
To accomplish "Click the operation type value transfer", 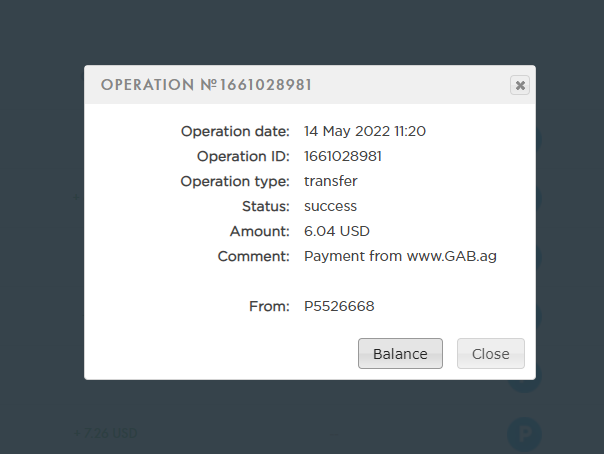I will pyautogui.click(x=331, y=181).
